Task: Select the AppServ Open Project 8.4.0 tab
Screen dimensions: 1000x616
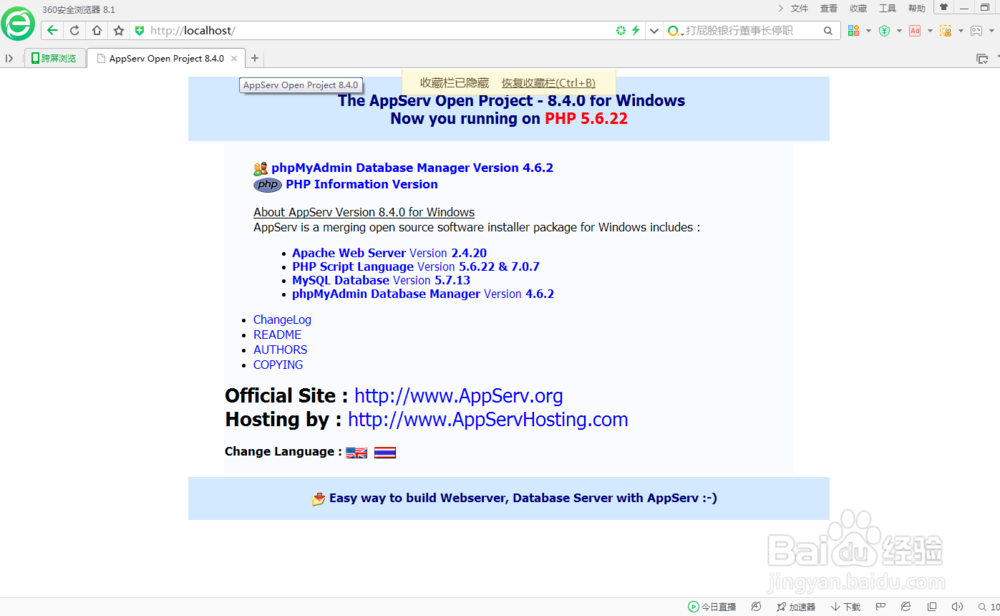Action: pyautogui.click(x=166, y=58)
